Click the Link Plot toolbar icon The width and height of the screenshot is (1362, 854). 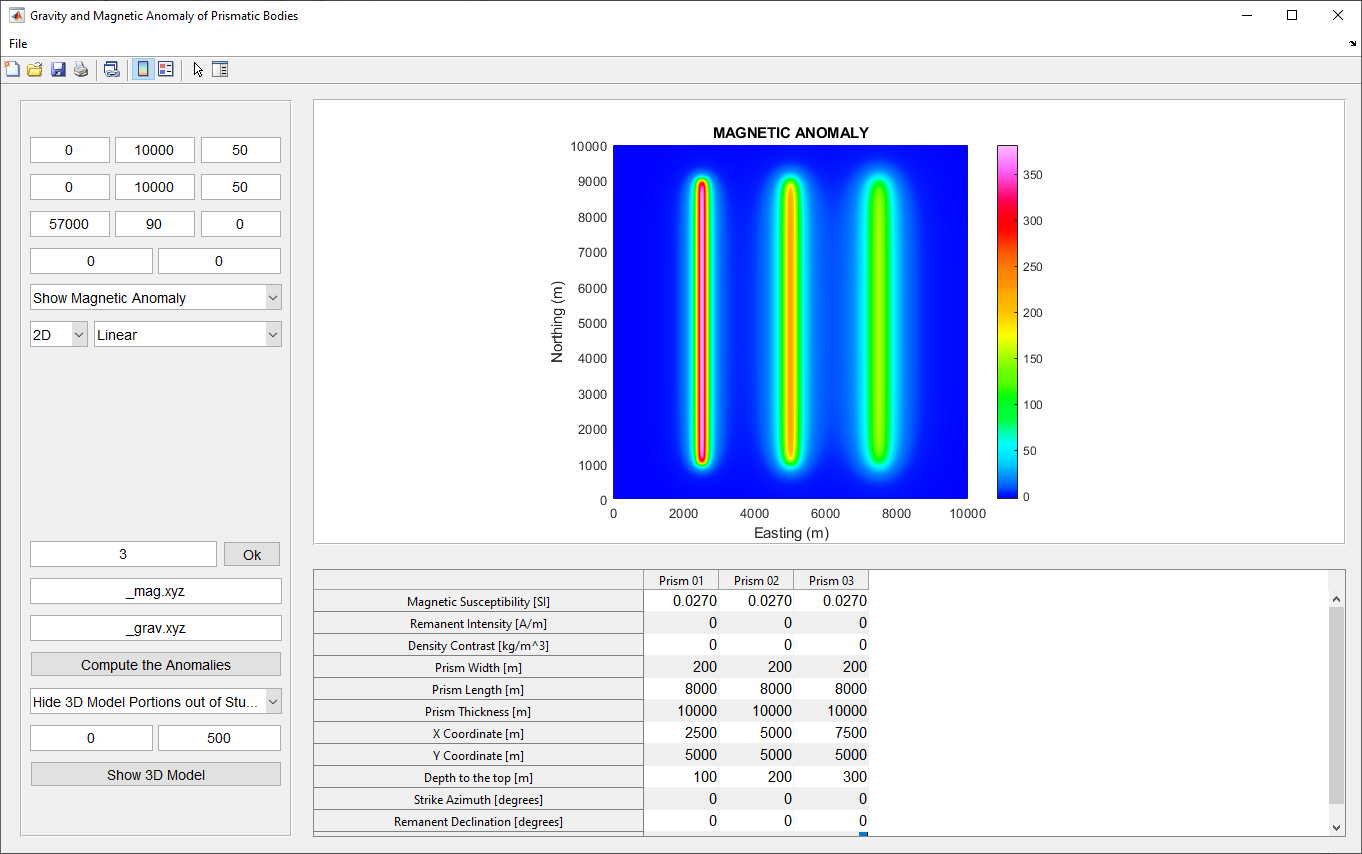point(112,69)
